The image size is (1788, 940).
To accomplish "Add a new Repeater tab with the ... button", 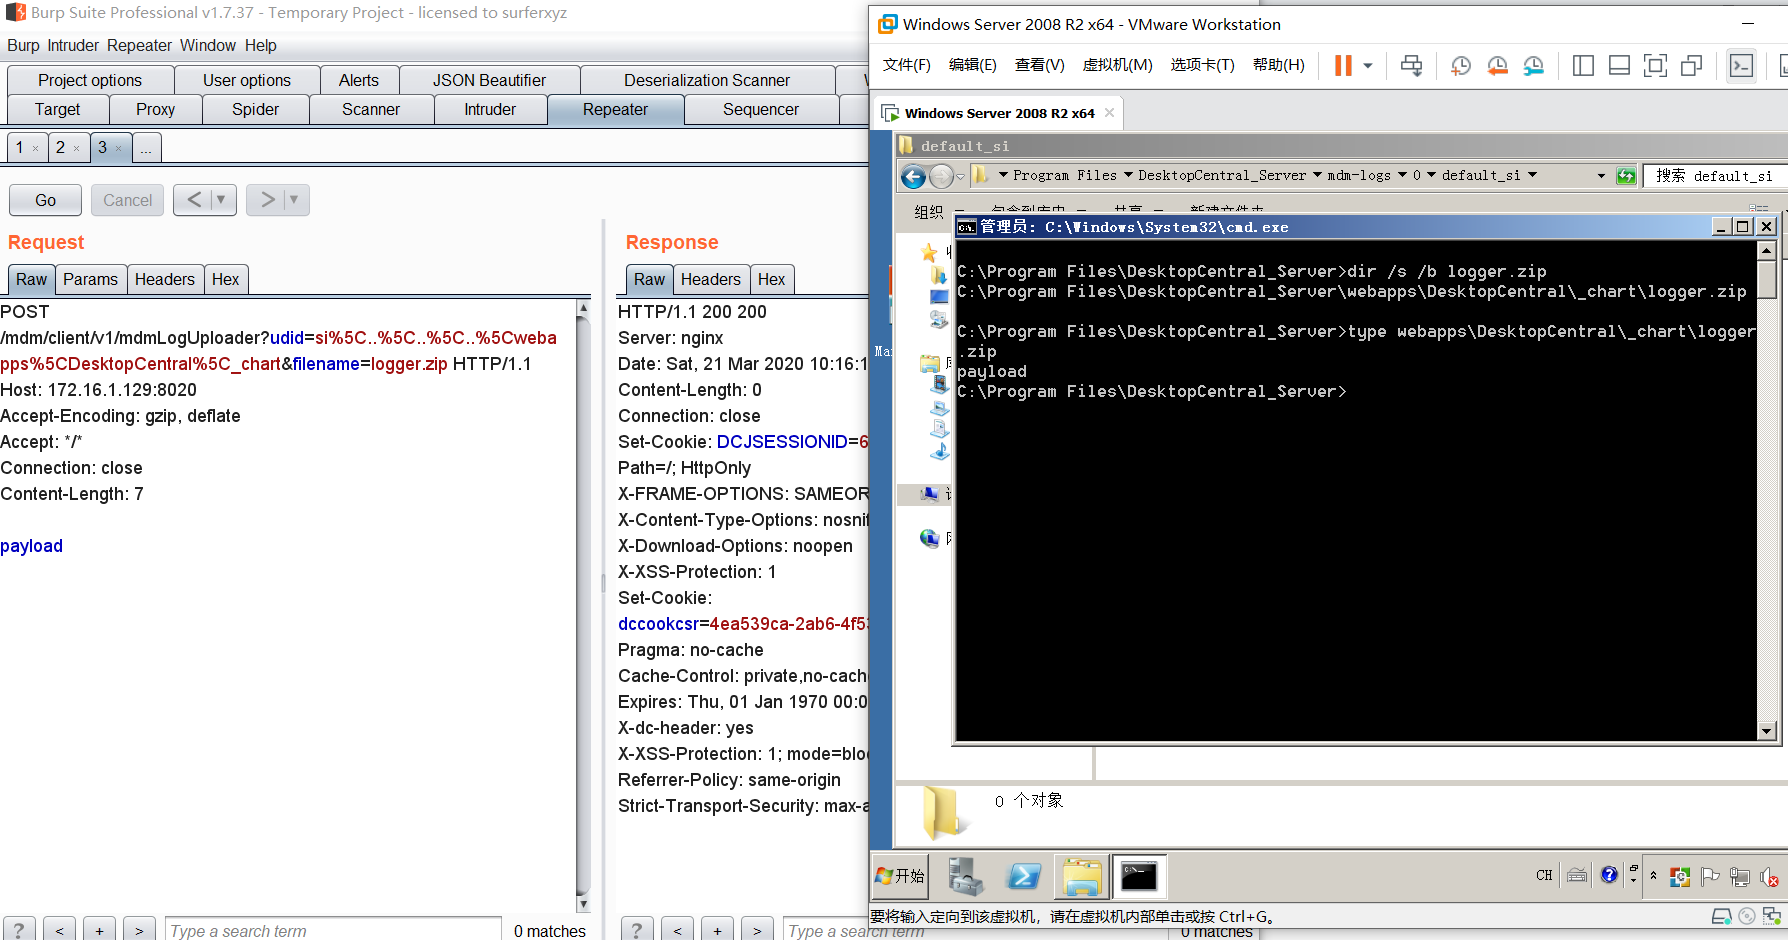I will (146, 148).
